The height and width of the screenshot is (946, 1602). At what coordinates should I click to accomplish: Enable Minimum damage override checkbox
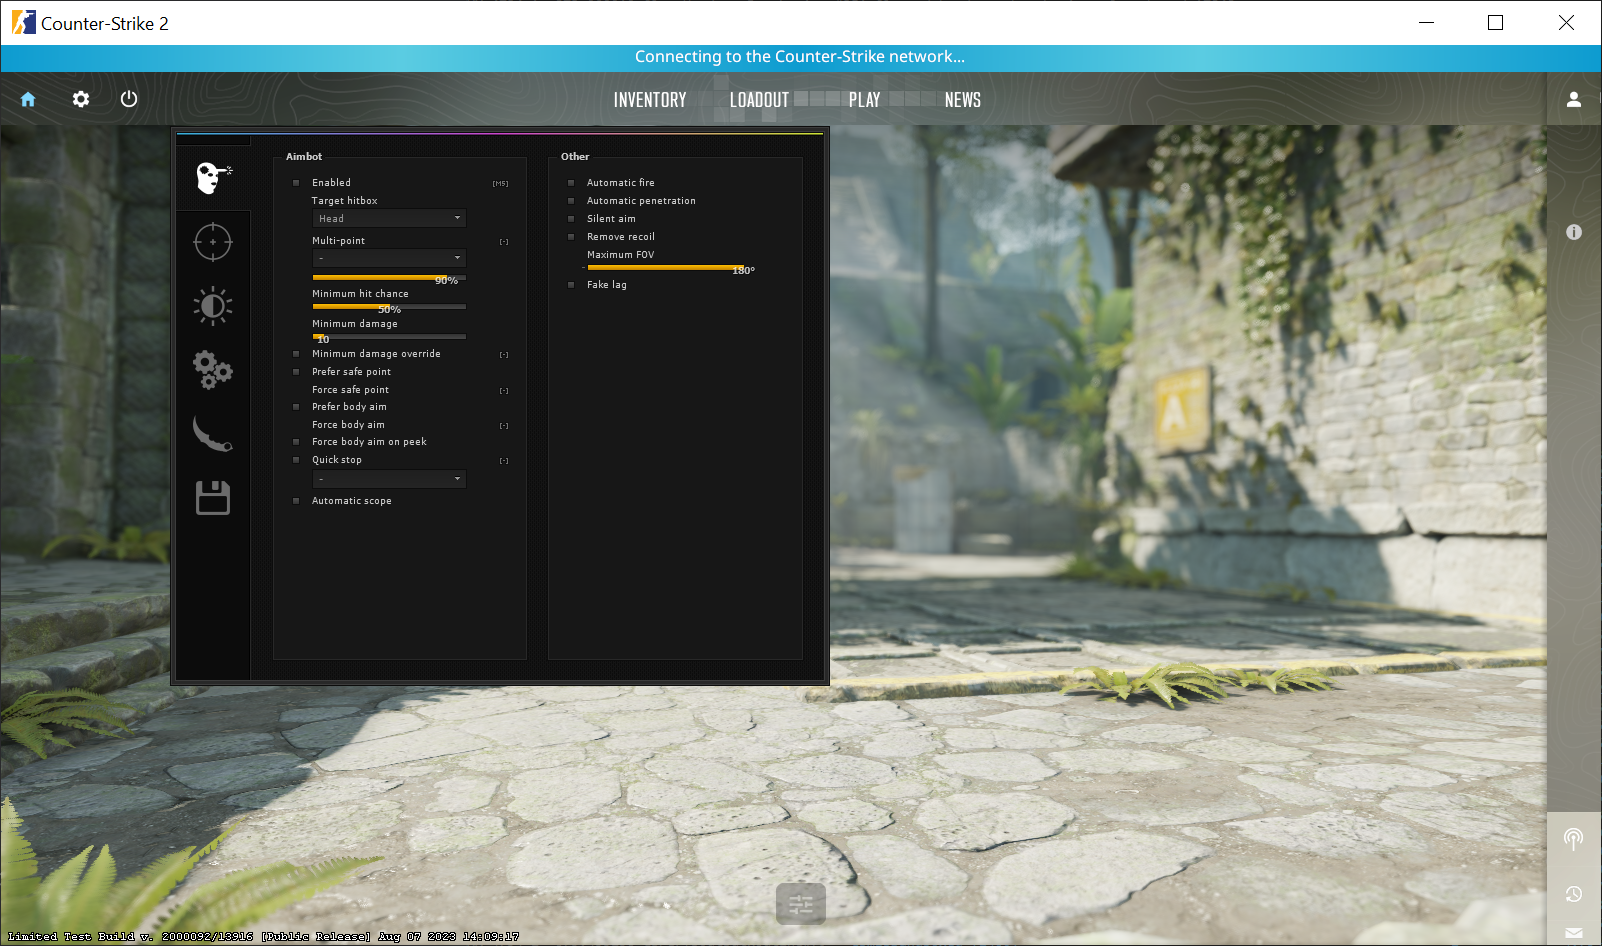[296, 354]
